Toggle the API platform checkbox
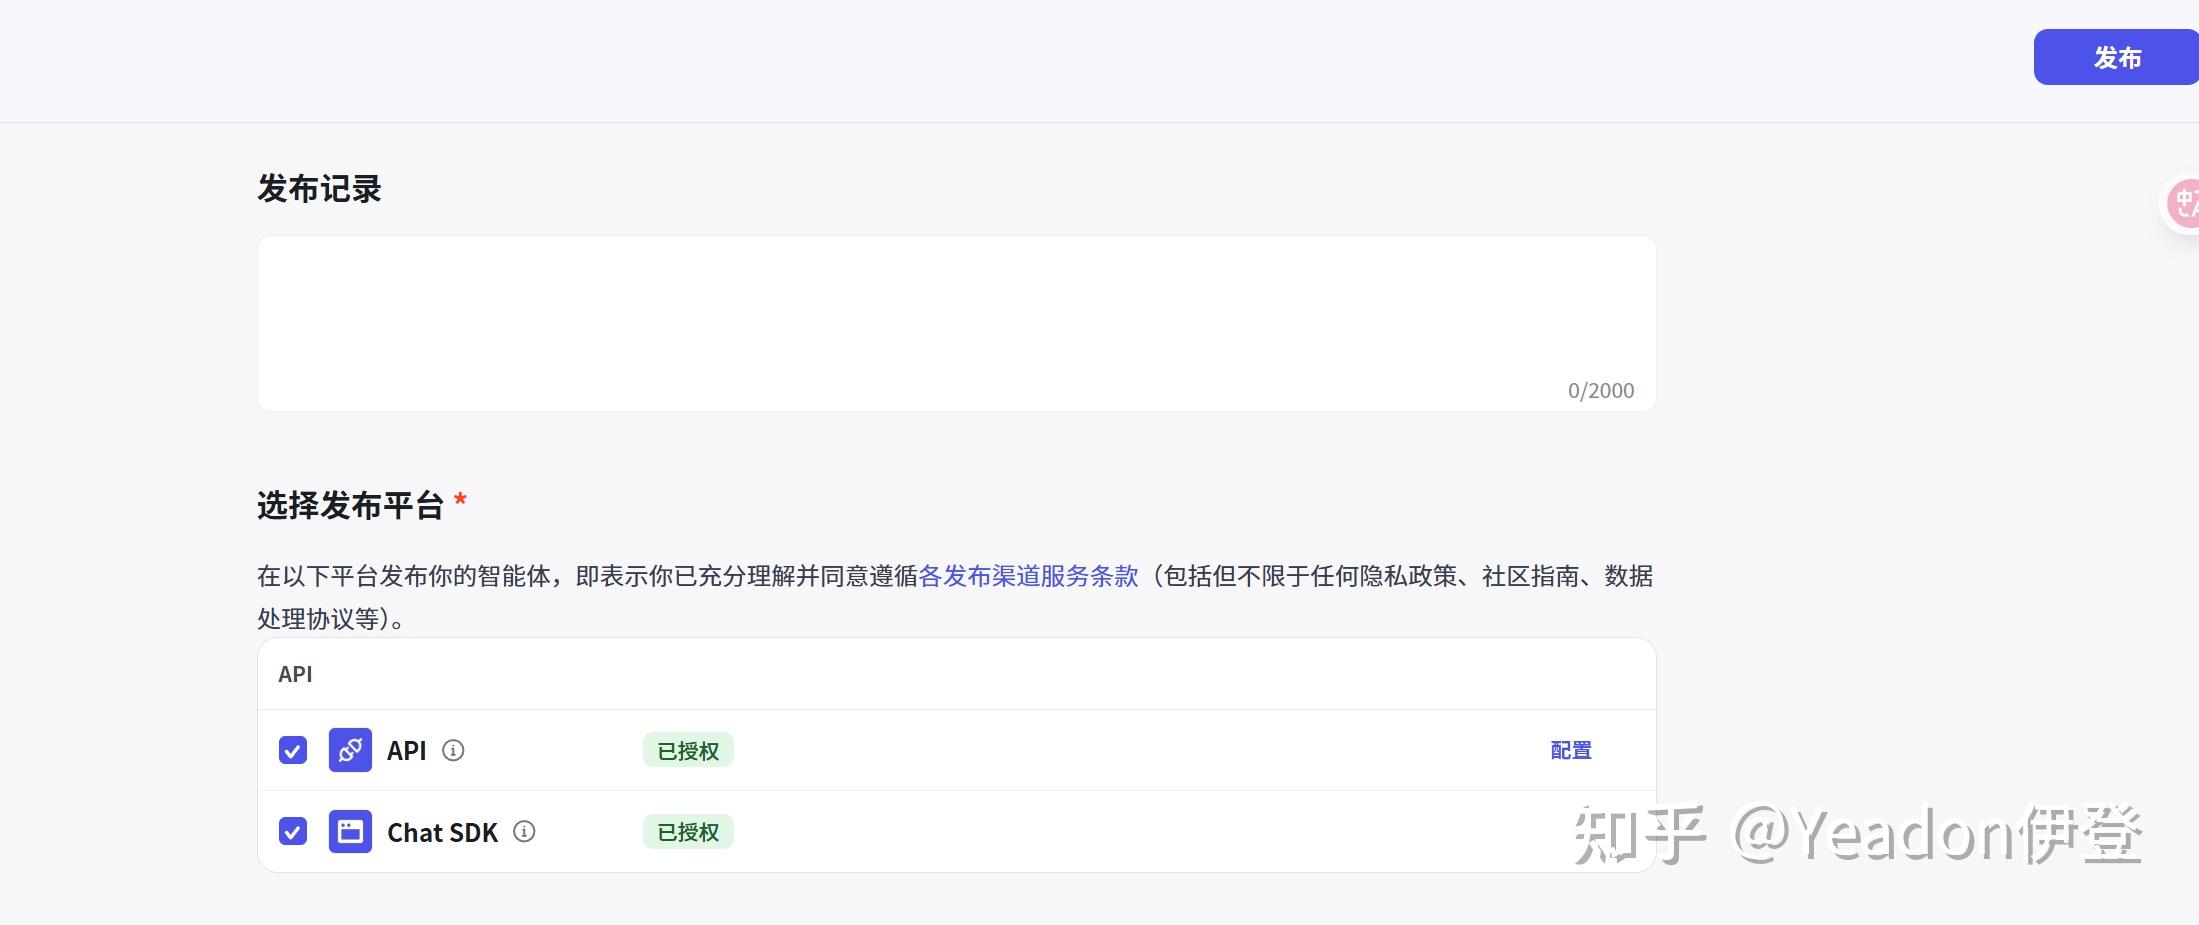This screenshot has height=925, width=2199. (x=293, y=750)
